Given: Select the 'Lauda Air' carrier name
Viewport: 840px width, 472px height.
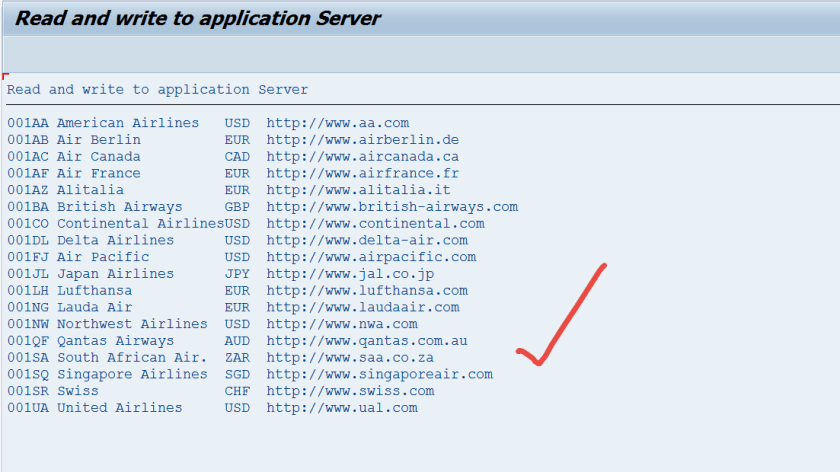Looking at the screenshot, I should (94, 307).
